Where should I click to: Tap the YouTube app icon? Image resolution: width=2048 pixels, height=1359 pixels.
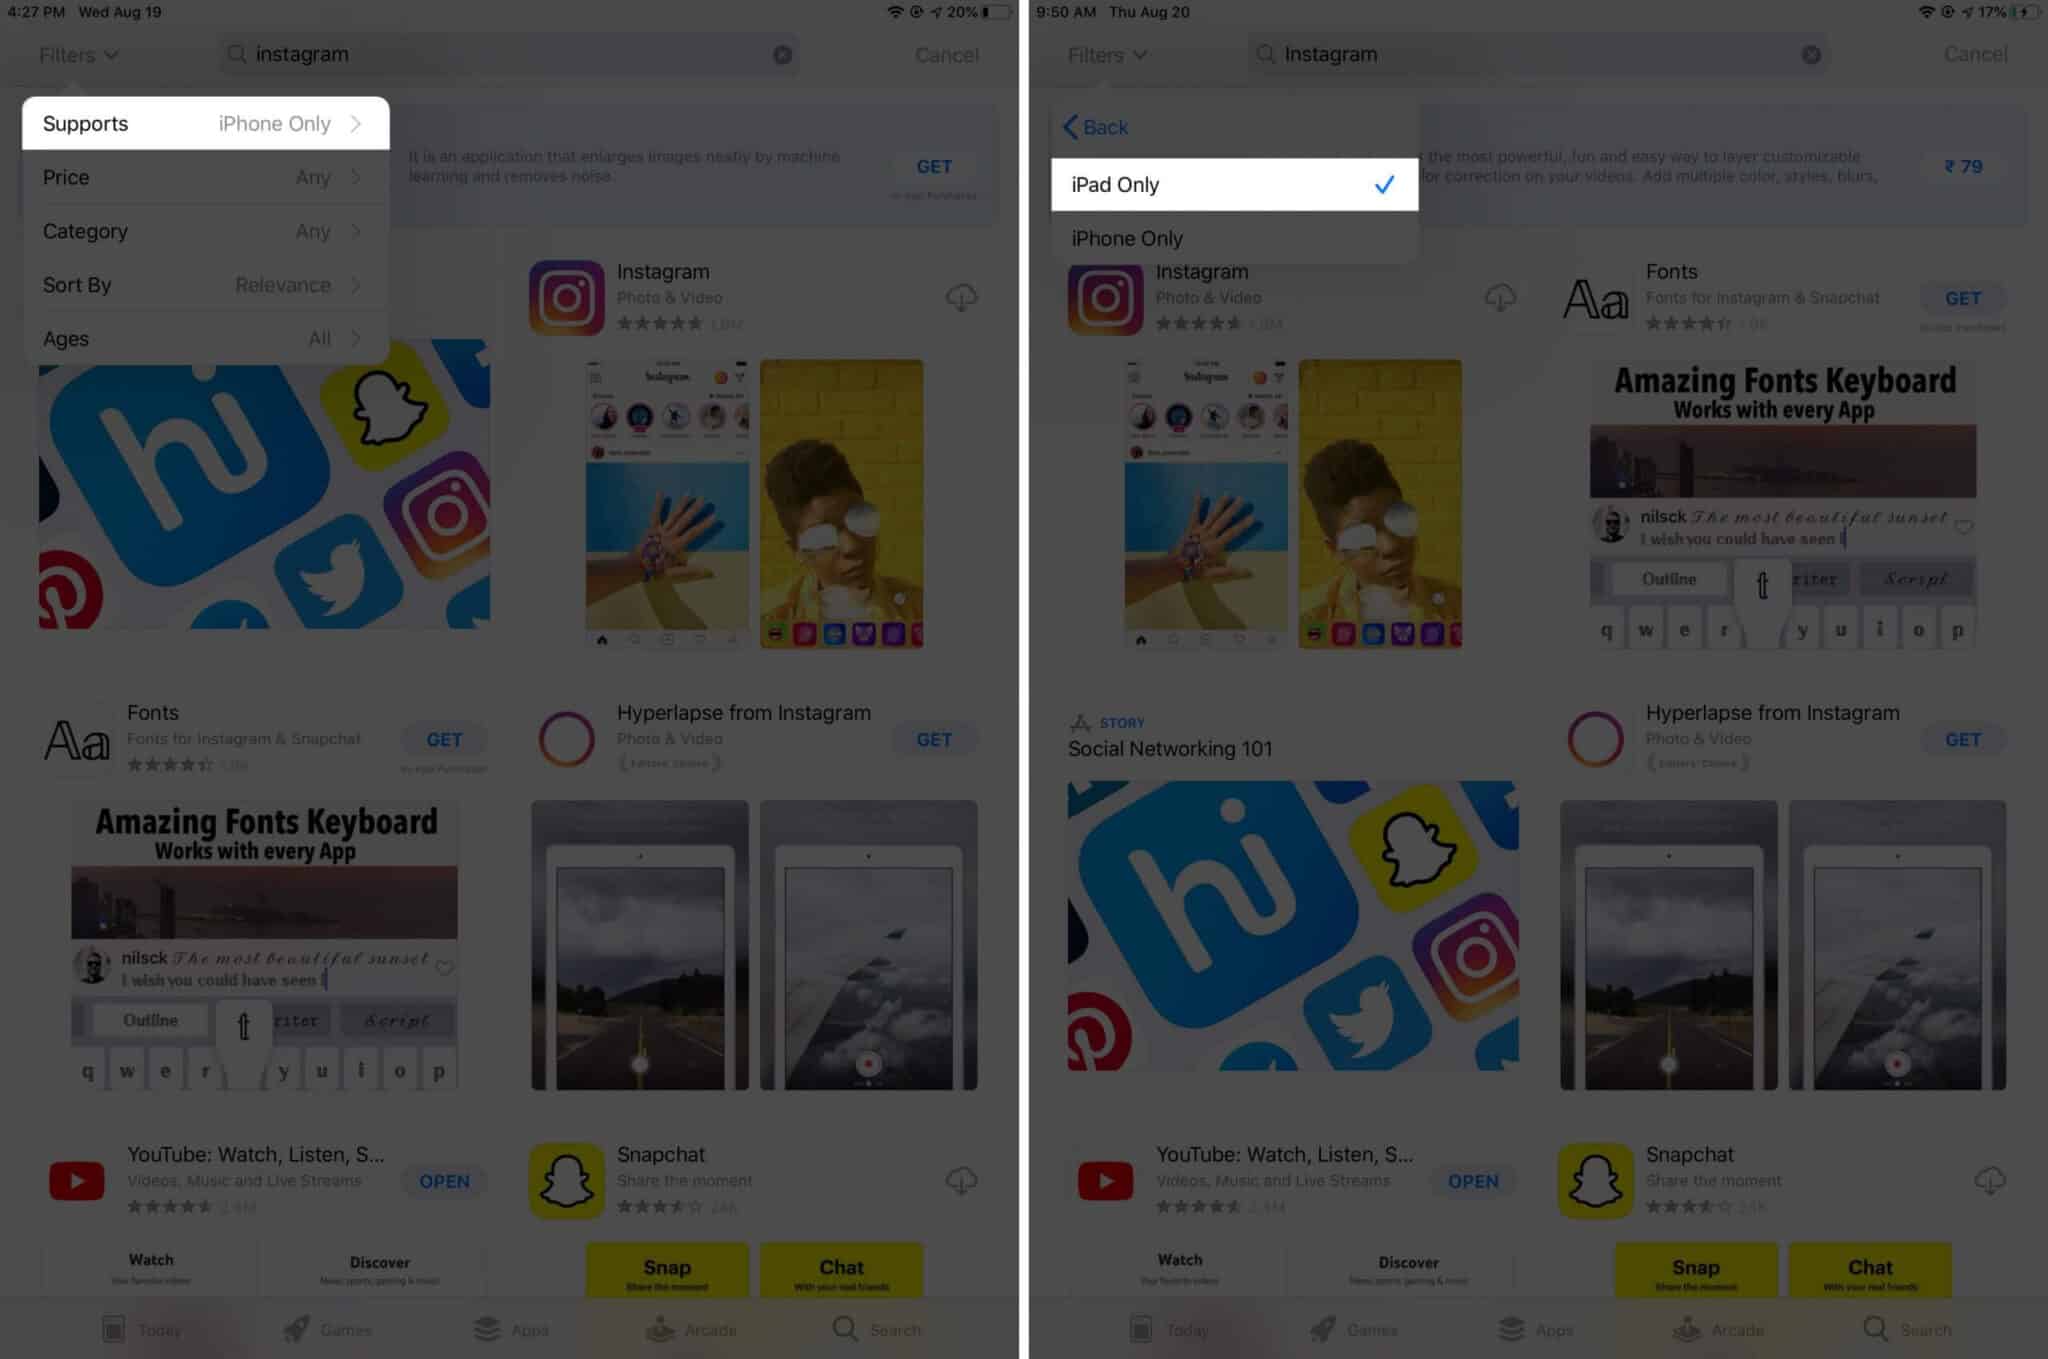pyautogui.click(x=76, y=1180)
